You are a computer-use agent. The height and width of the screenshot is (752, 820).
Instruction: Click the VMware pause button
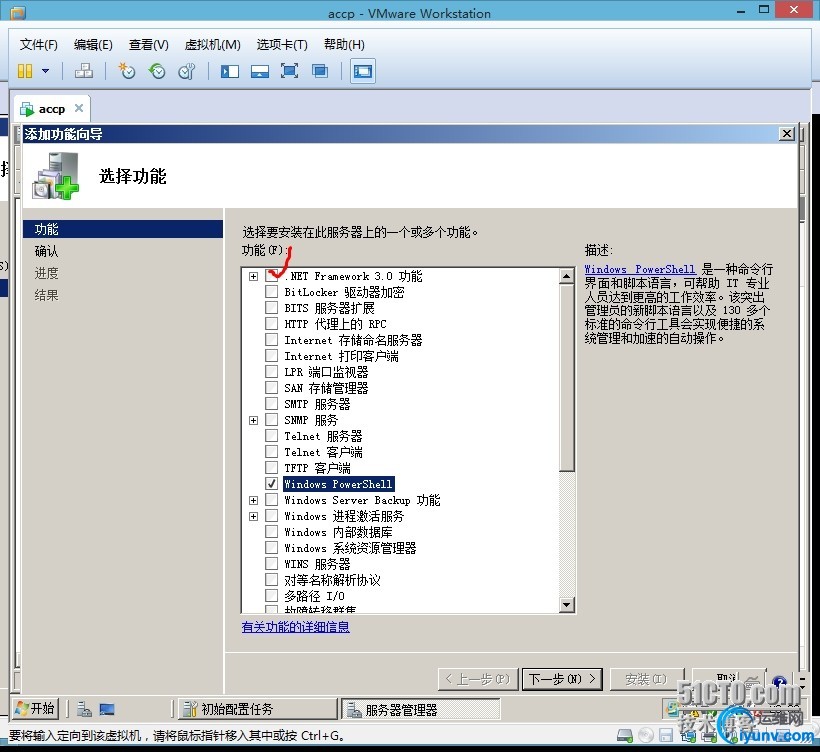pyautogui.click(x=25, y=71)
